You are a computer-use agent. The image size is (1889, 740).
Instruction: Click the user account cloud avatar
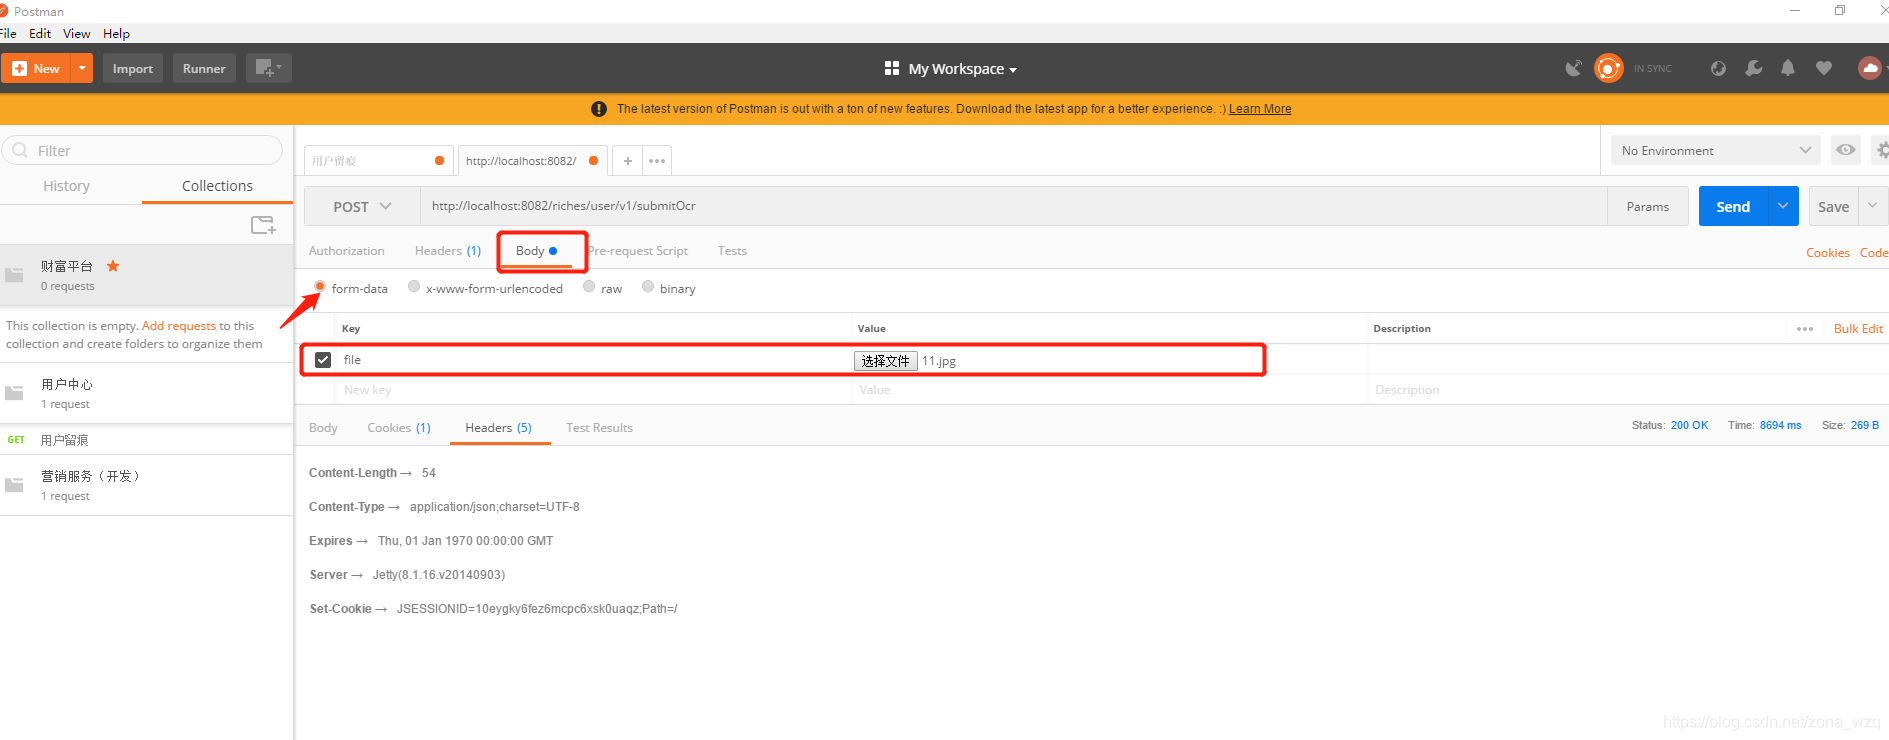[x=1869, y=68]
